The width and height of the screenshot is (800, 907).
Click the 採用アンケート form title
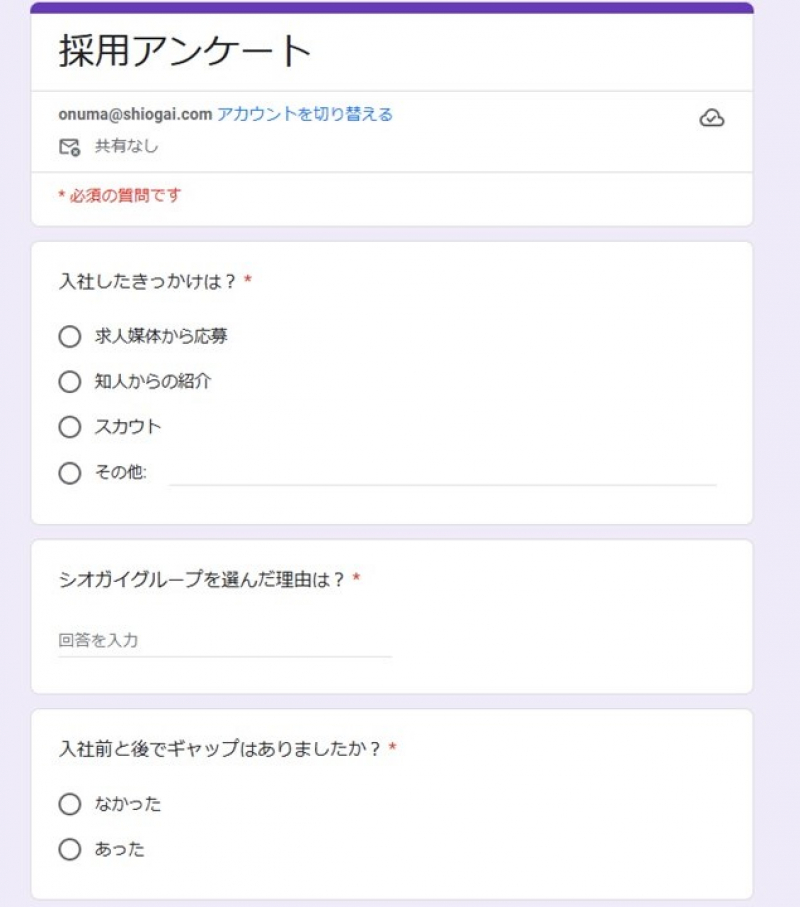(x=185, y=51)
